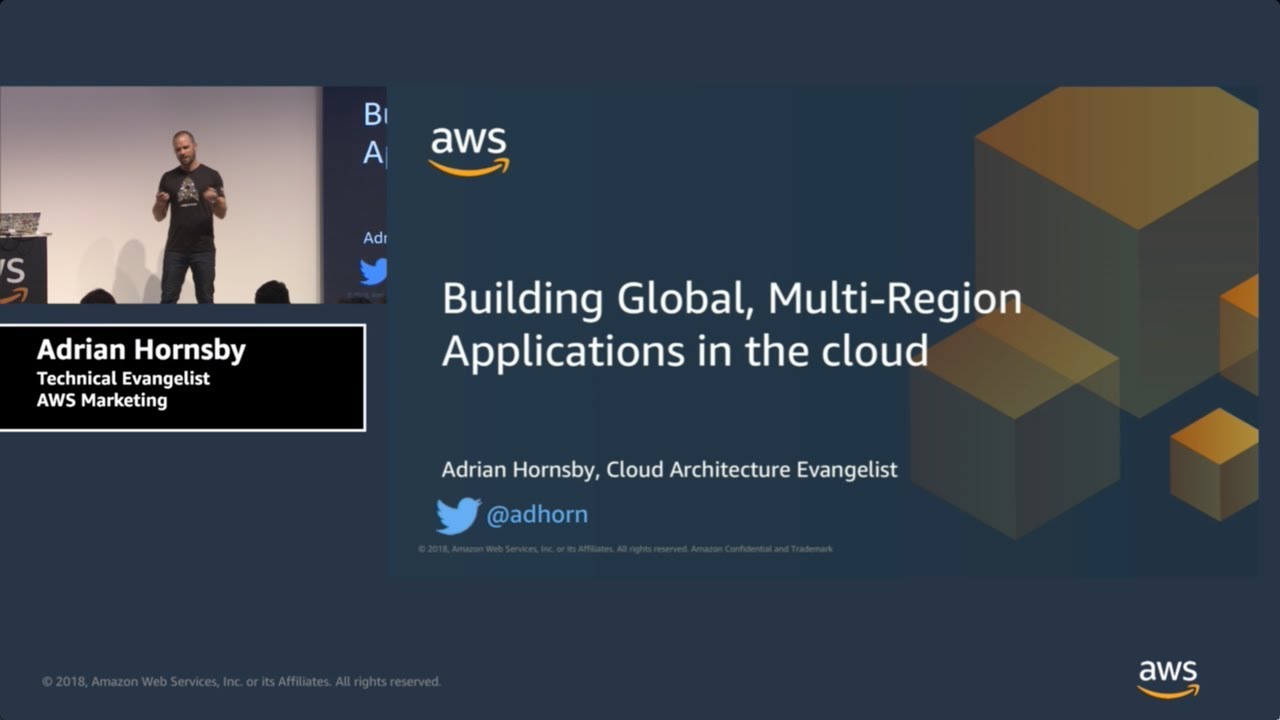
Task: Click the 'Adrian Hornsby' name caption
Action: (141, 351)
